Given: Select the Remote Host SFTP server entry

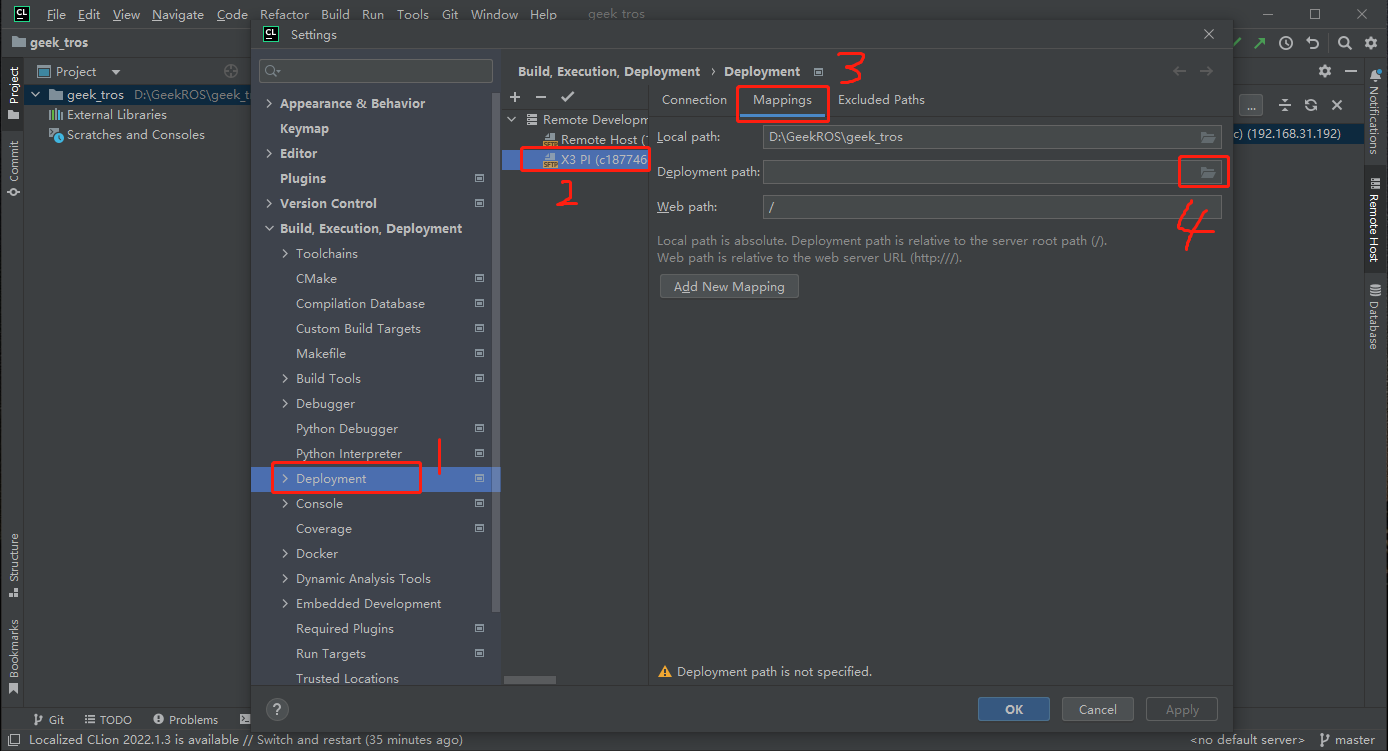Looking at the screenshot, I should tap(595, 139).
